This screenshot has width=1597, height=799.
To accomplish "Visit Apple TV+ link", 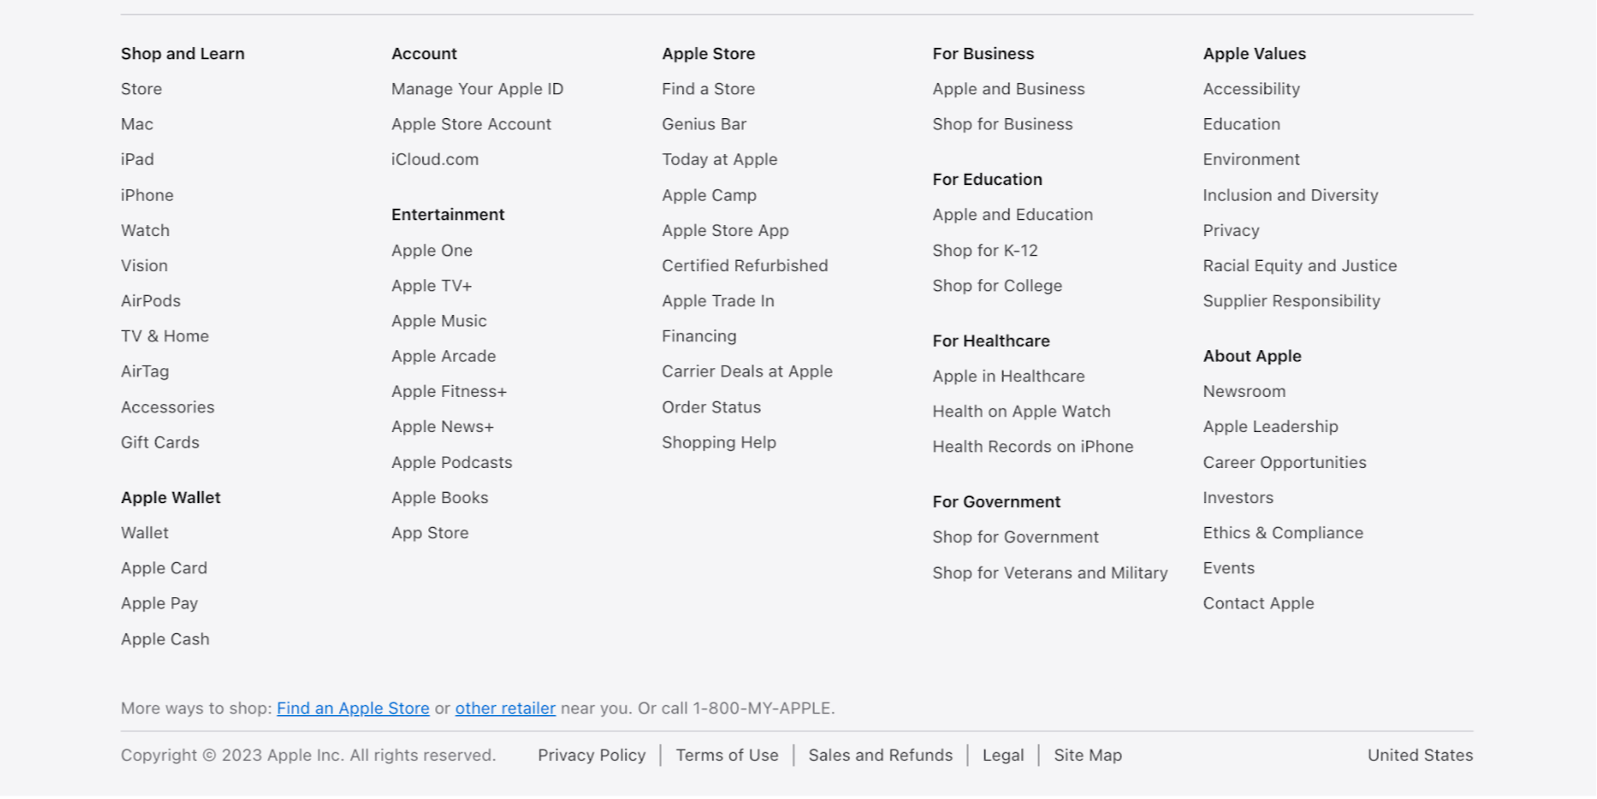I will (431, 285).
